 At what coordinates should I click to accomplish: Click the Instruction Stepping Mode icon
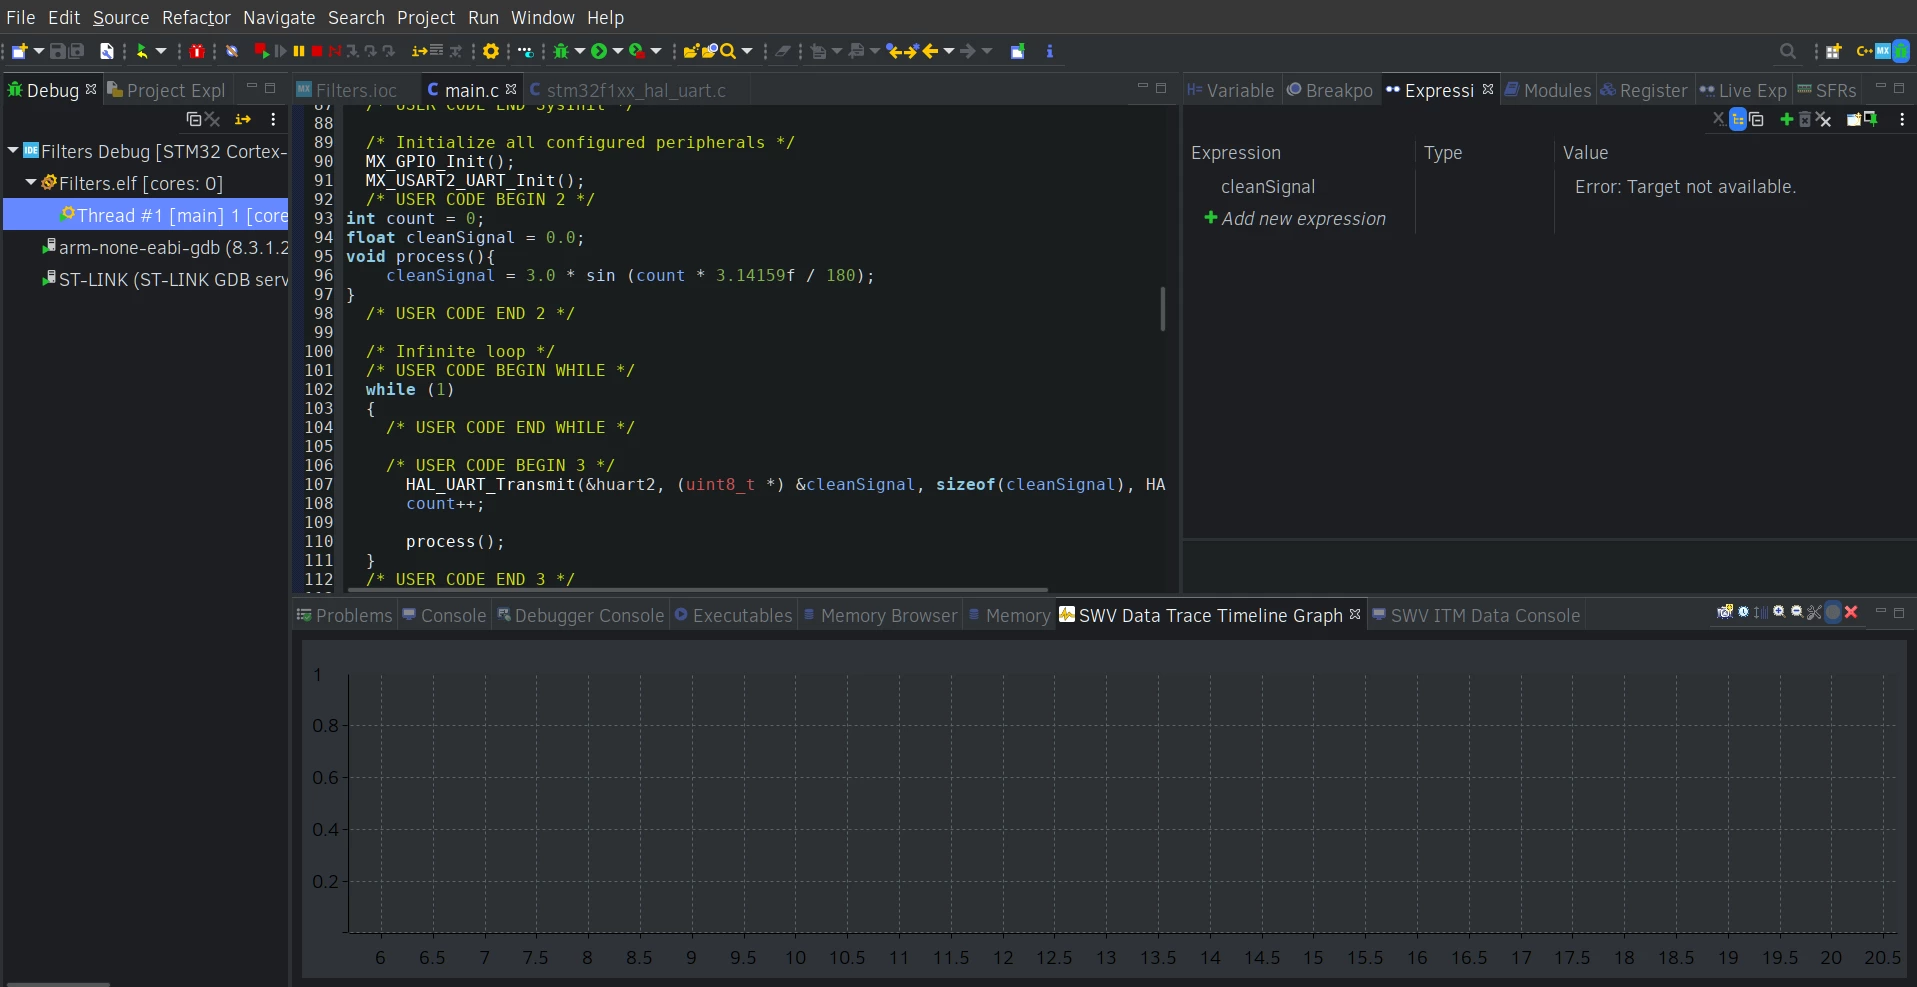[x=419, y=51]
